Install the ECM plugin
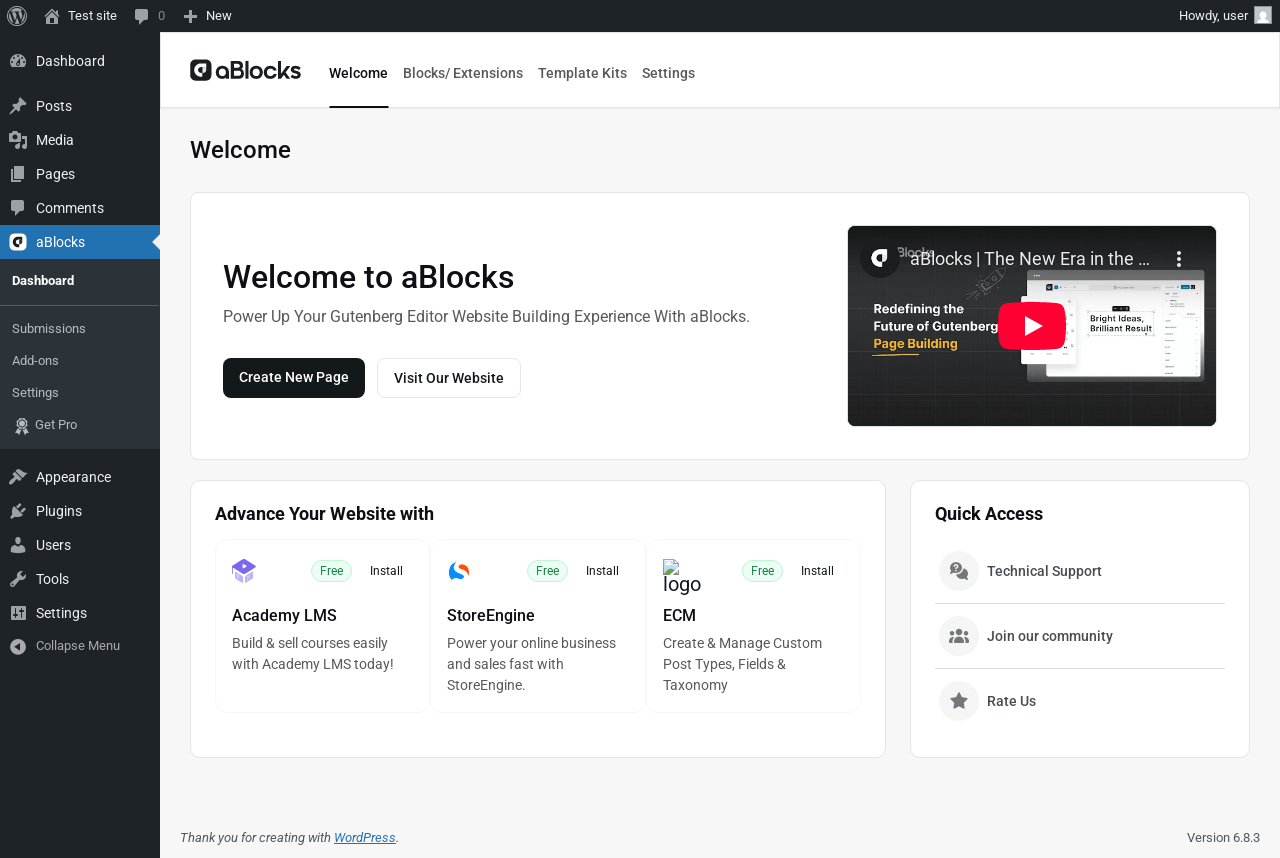 pos(817,571)
